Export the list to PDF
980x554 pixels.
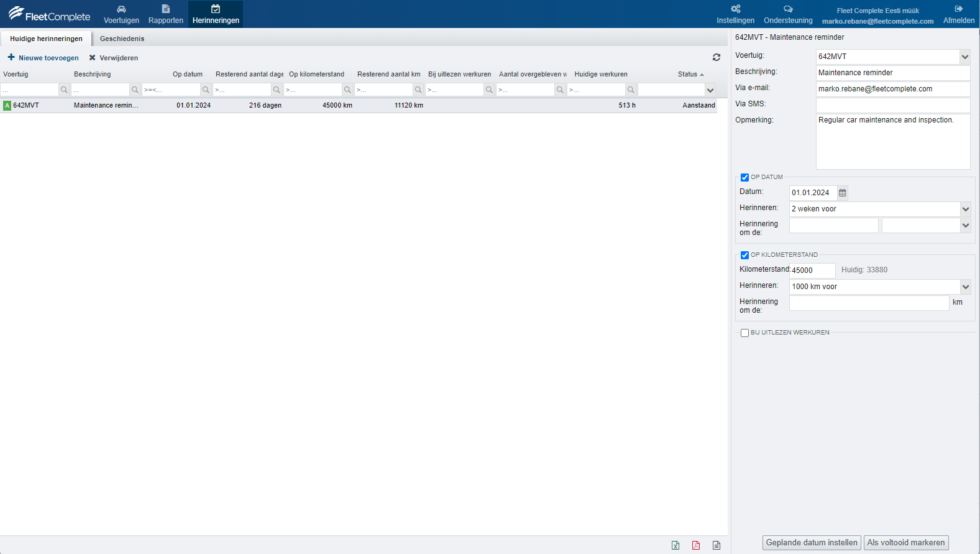(x=696, y=545)
